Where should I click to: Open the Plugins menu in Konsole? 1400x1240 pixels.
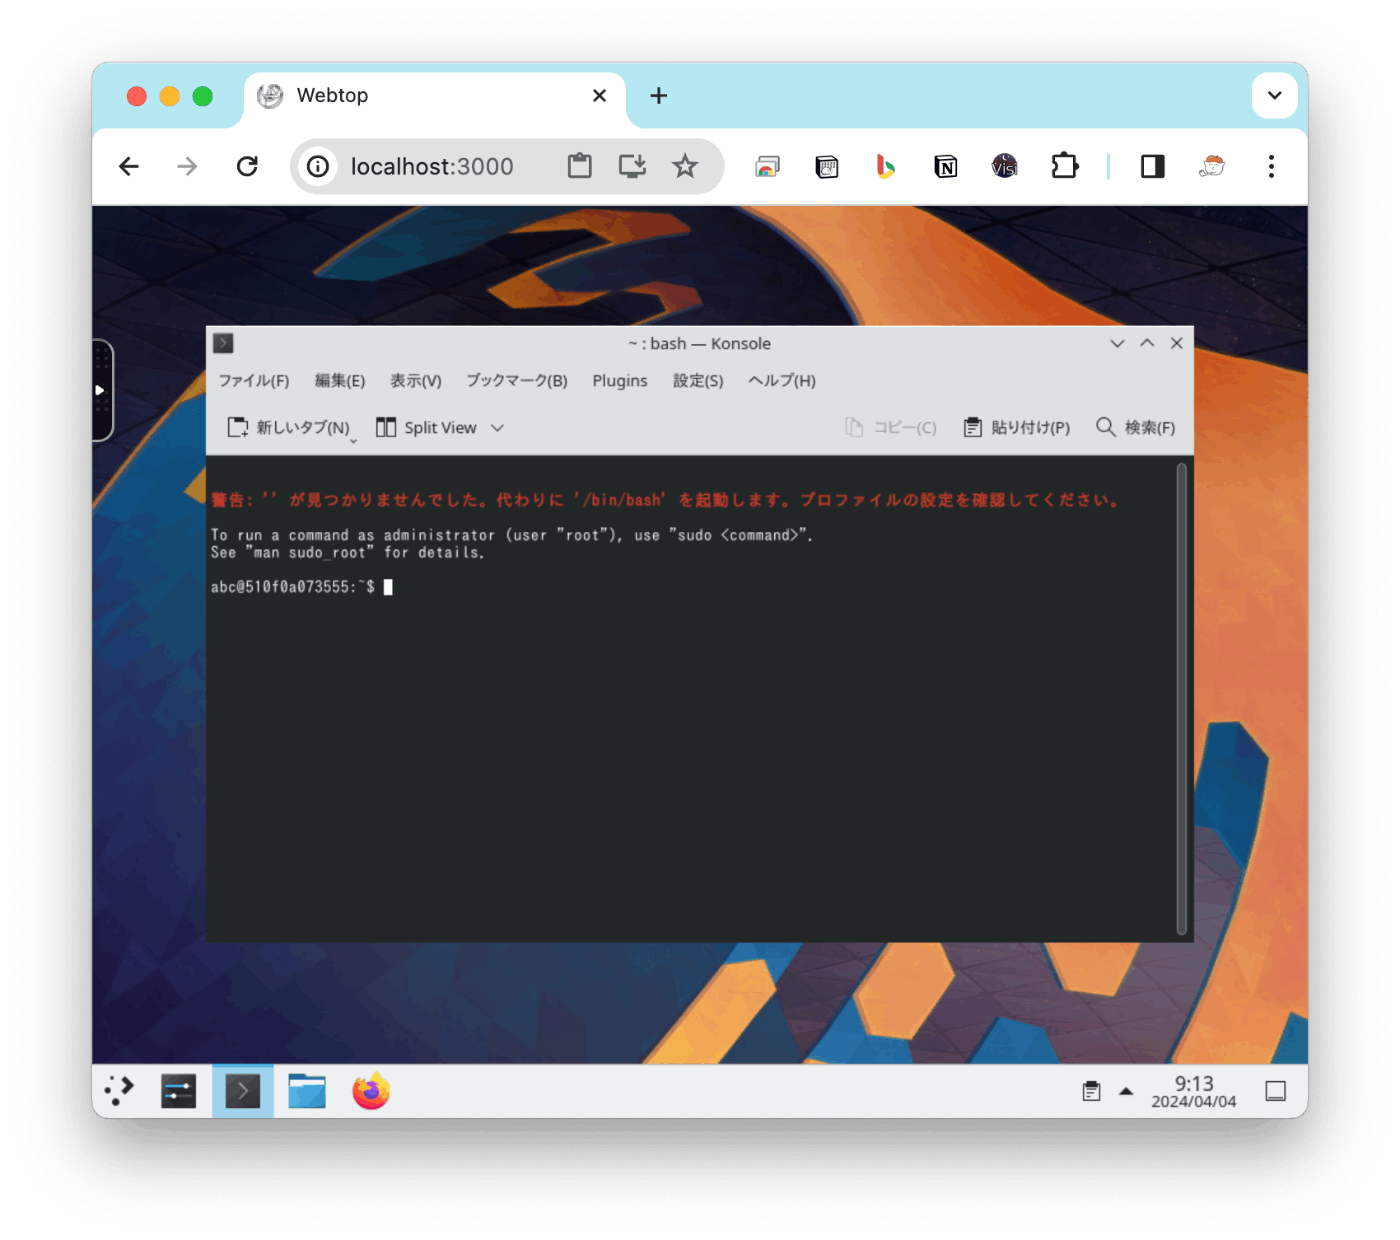click(x=620, y=381)
